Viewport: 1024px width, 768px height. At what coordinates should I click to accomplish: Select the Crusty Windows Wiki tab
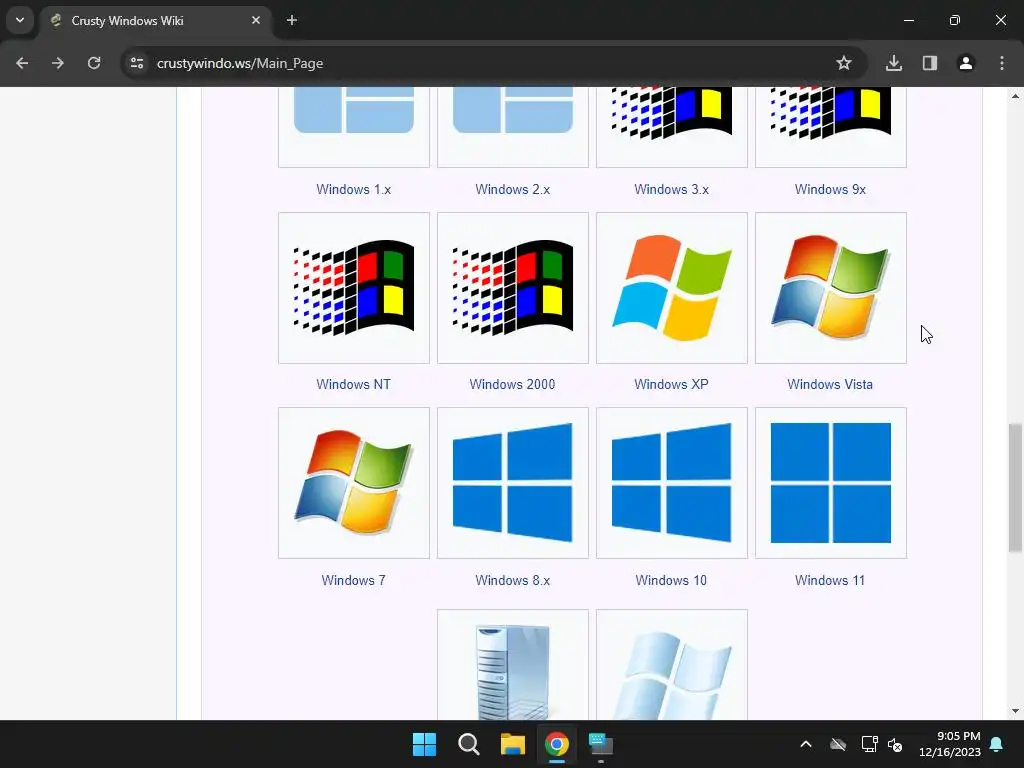pos(157,21)
